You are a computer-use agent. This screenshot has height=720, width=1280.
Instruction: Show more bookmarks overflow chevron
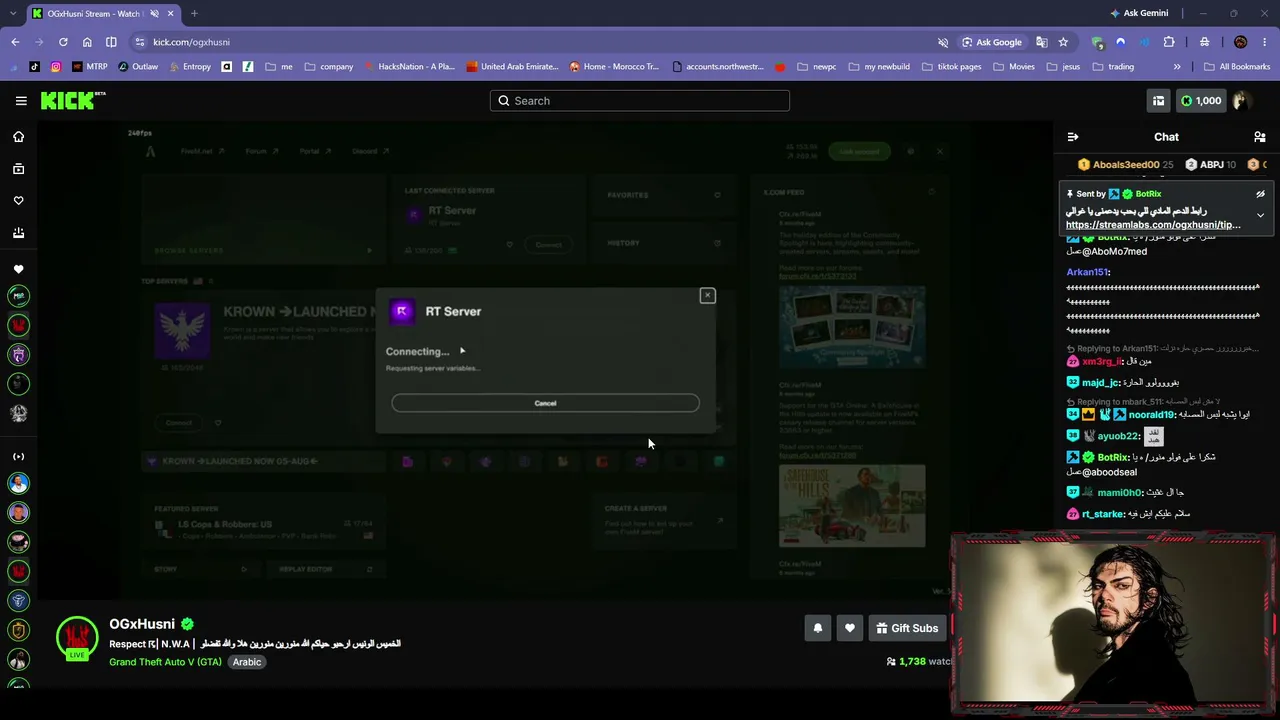click(x=1177, y=67)
